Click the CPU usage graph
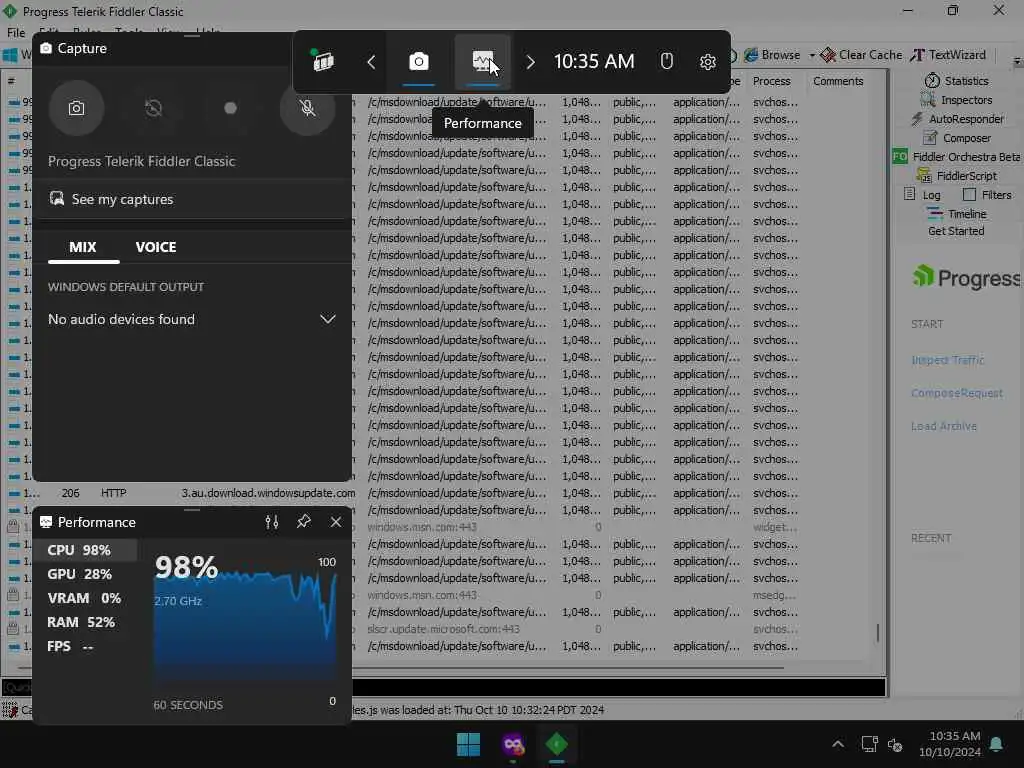Viewport: 1024px width, 768px height. [x=245, y=626]
